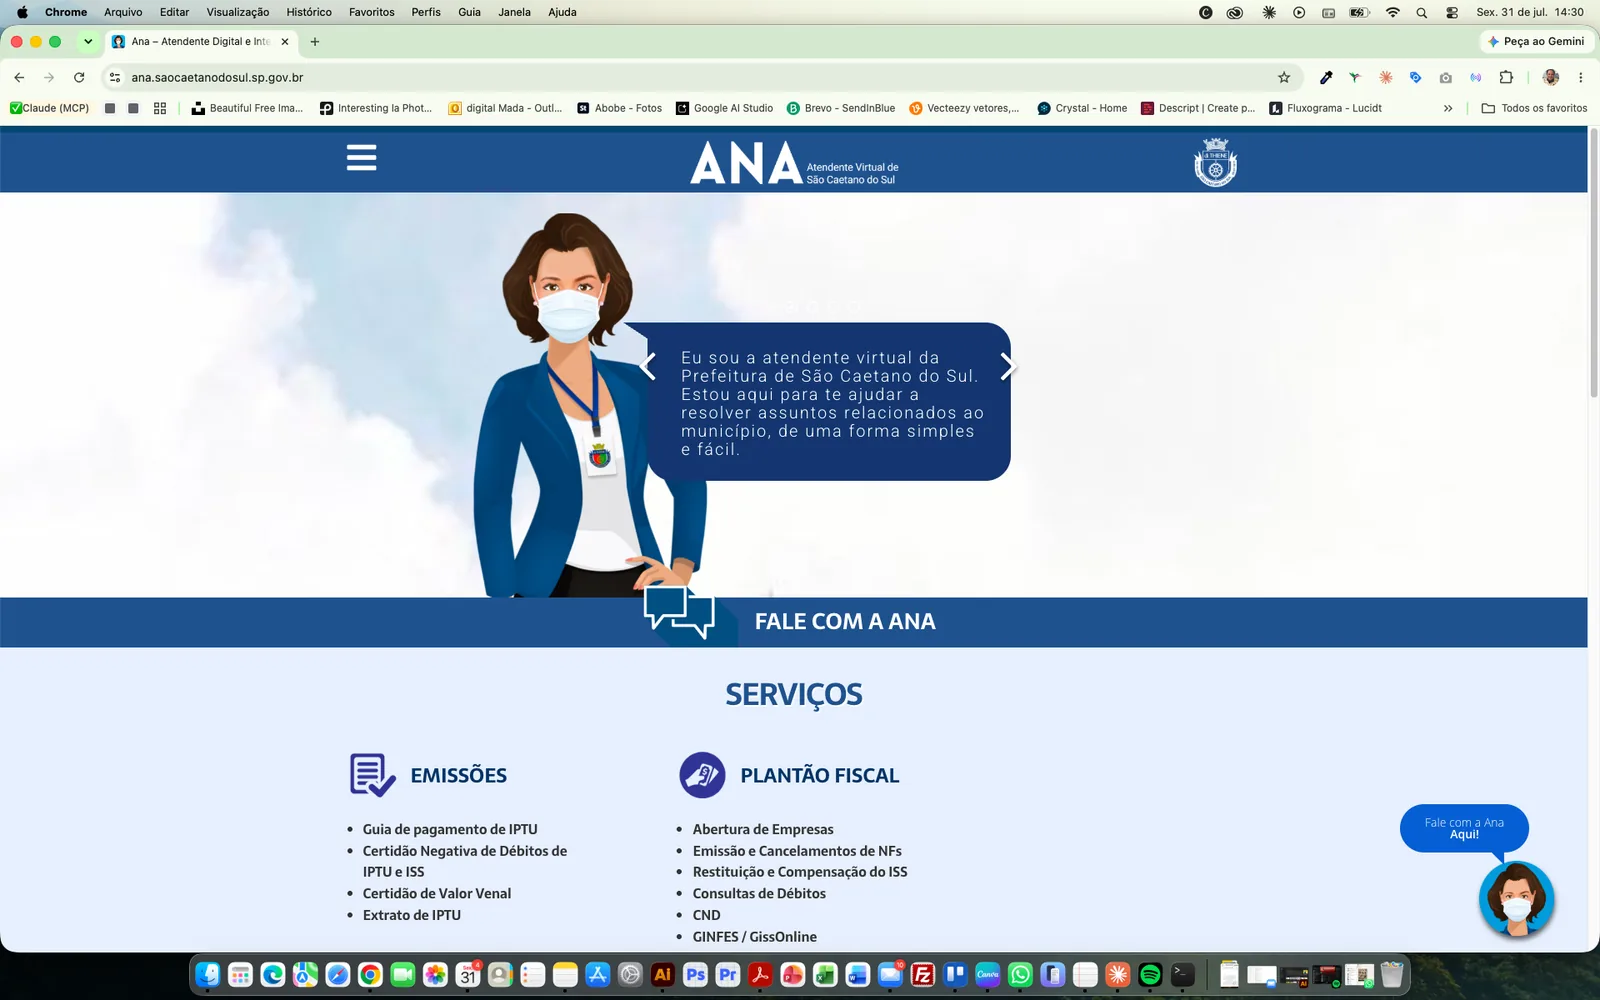Go to previous slide with left arrow
The image size is (1600, 1000).
(x=648, y=367)
